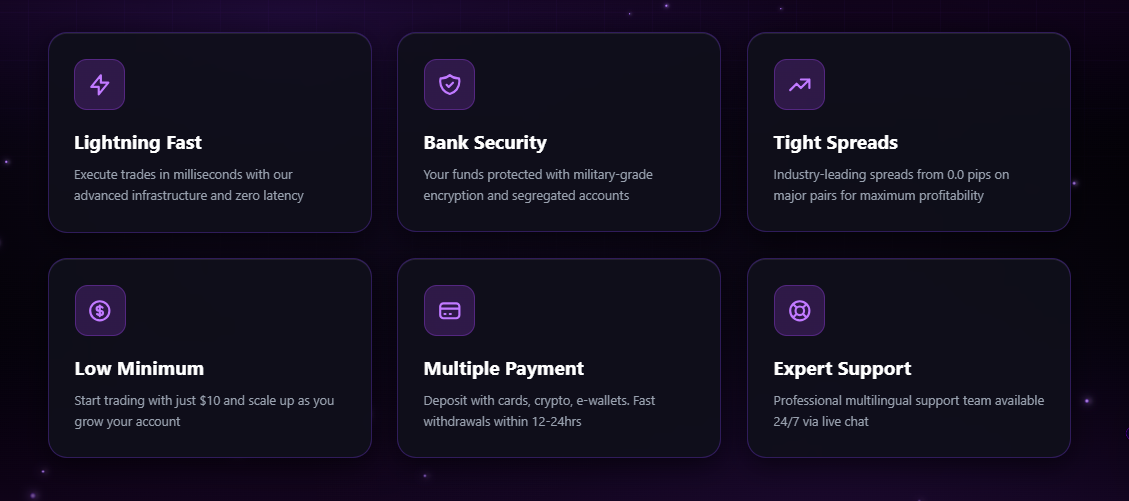1129x501 pixels.
Task: Select the Expert Support heading
Action: coord(842,369)
